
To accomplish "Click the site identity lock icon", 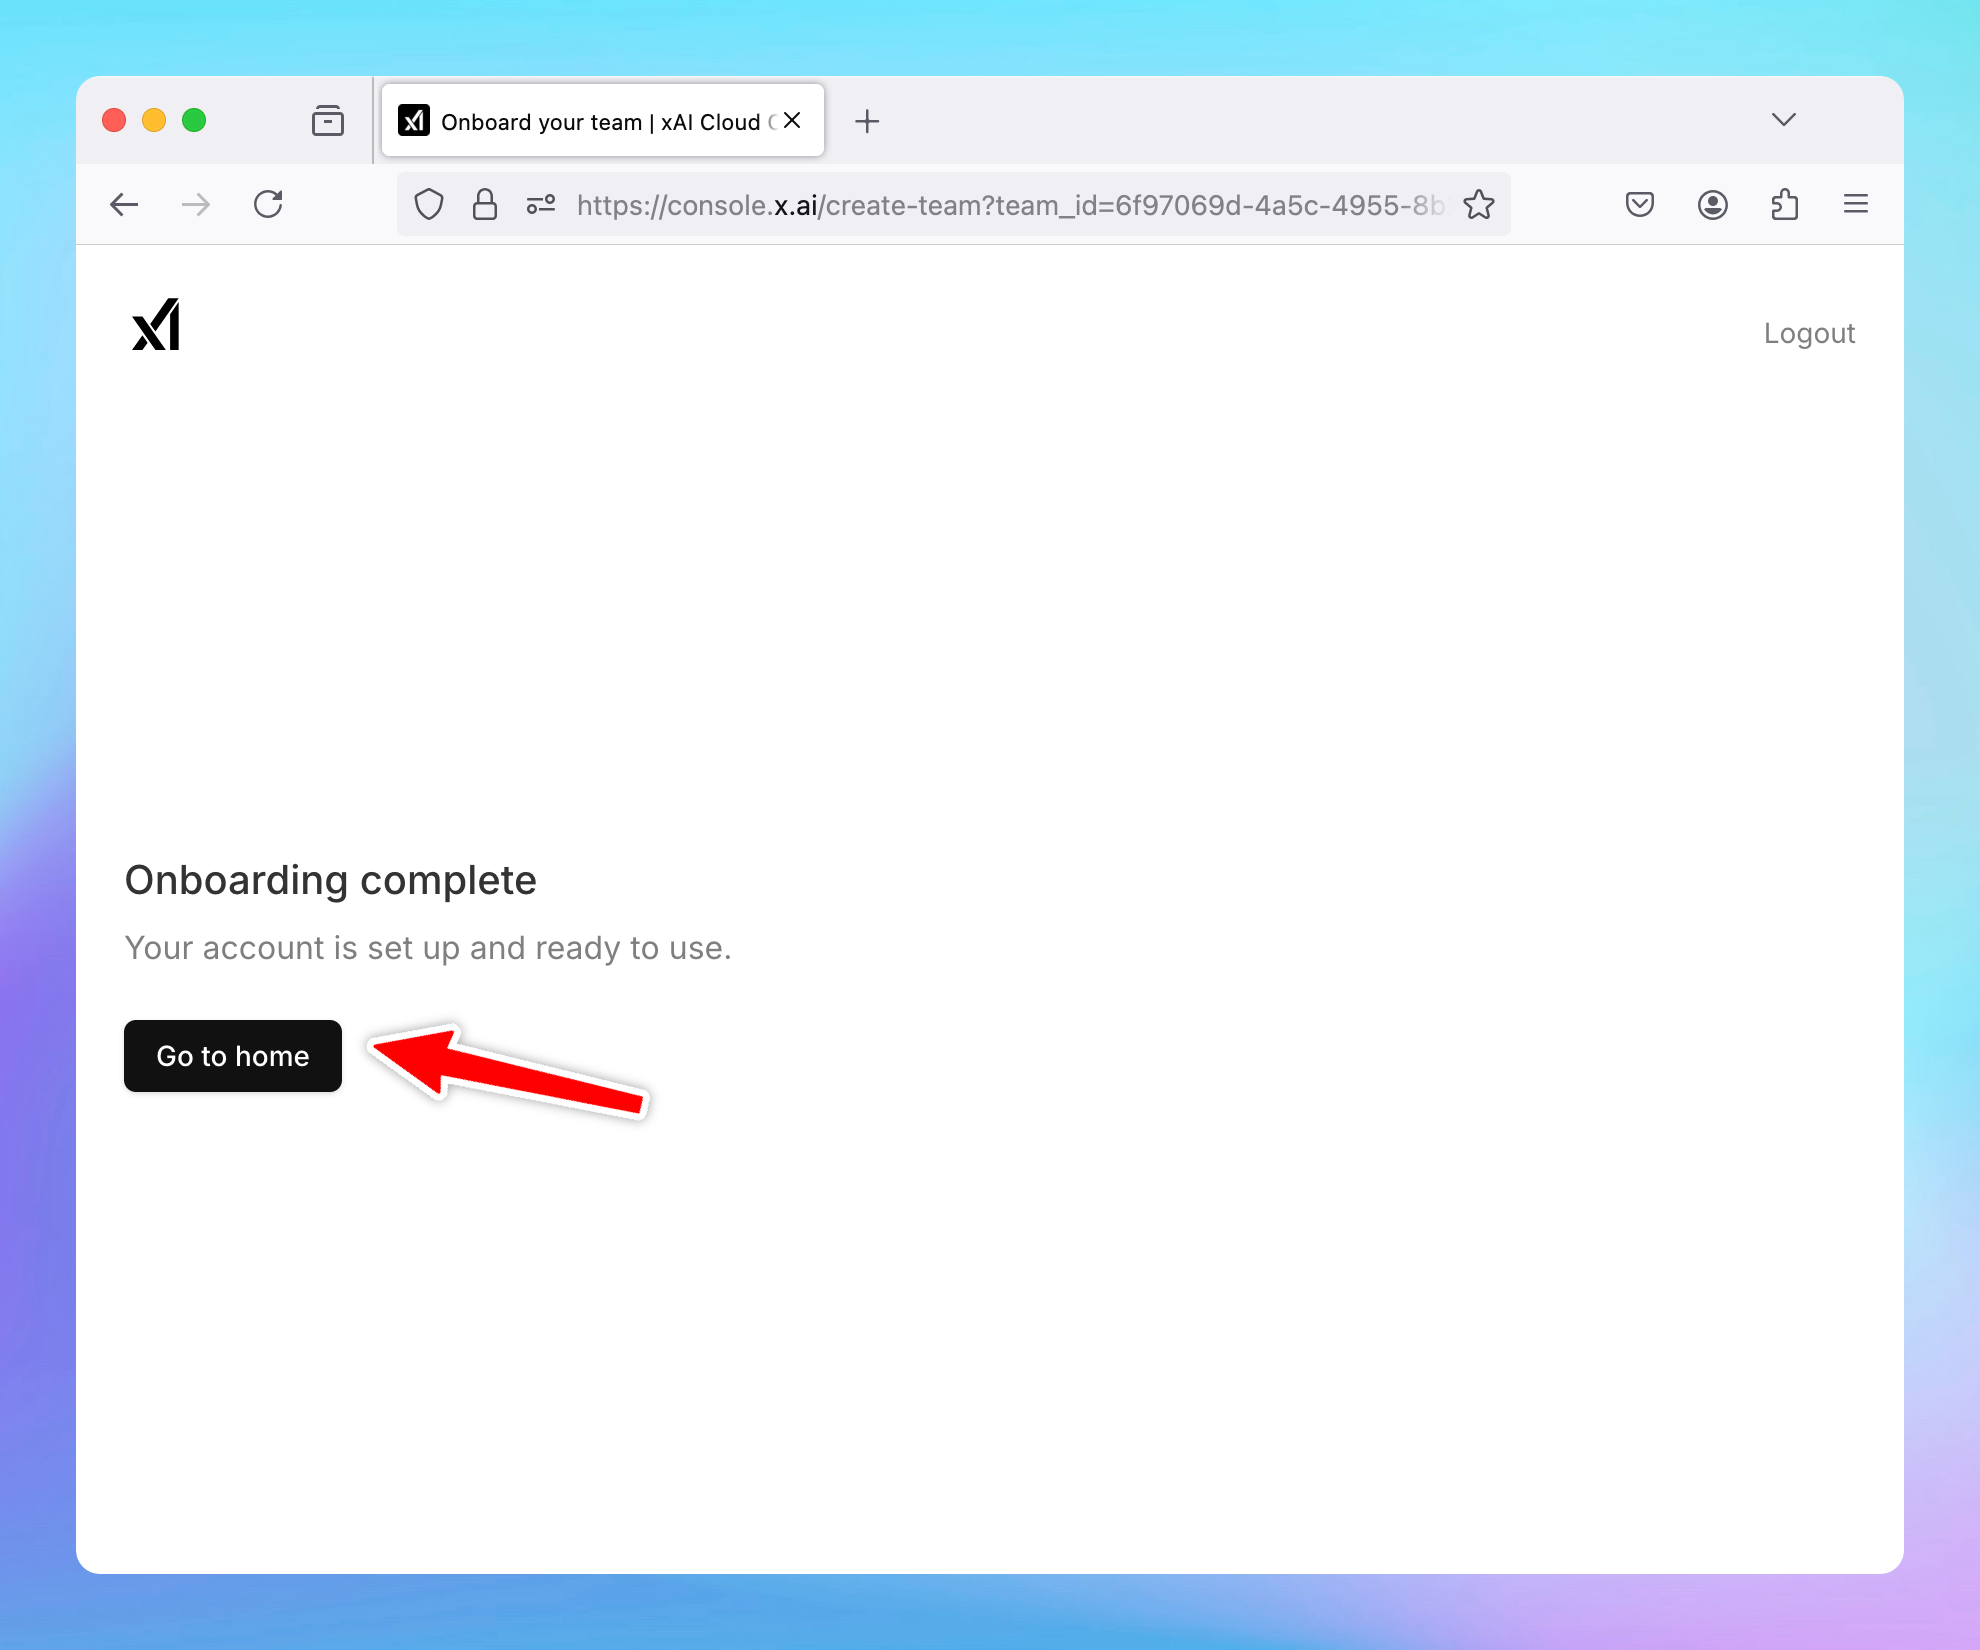I will (x=483, y=204).
